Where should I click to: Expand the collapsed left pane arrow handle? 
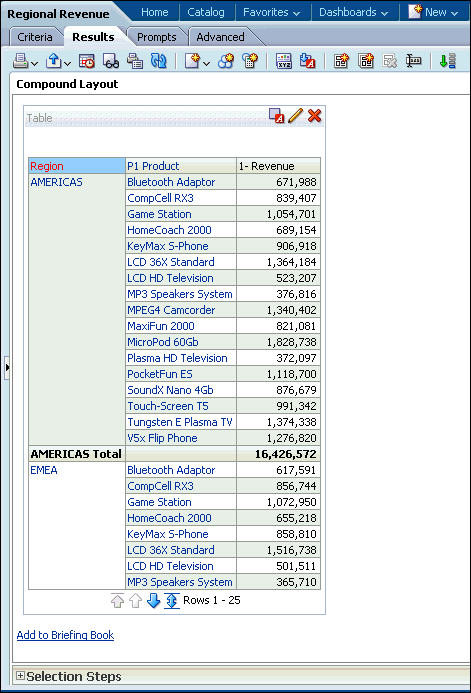(x=7, y=367)
